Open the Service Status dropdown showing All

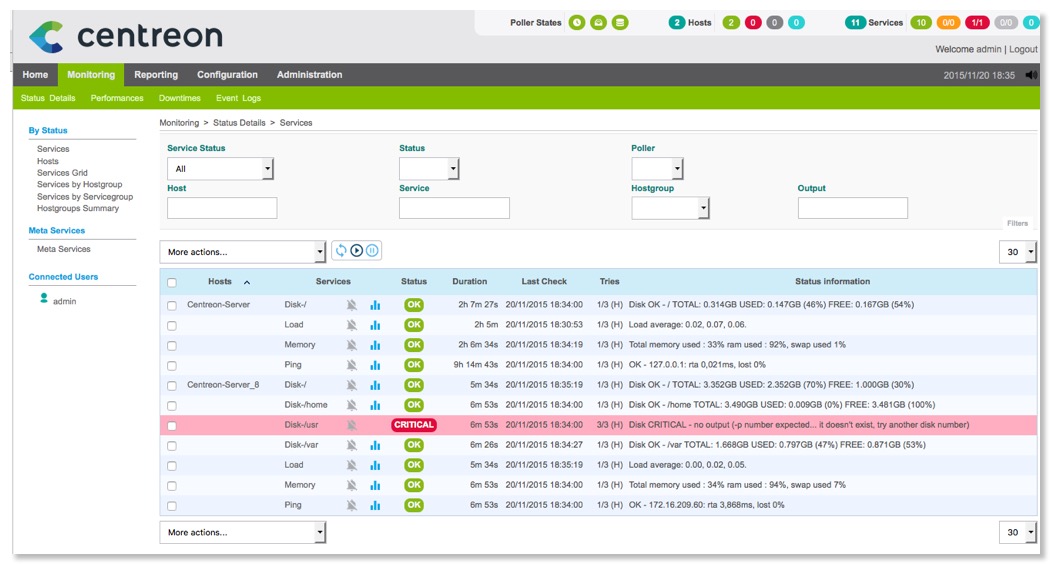click(220, 169)
